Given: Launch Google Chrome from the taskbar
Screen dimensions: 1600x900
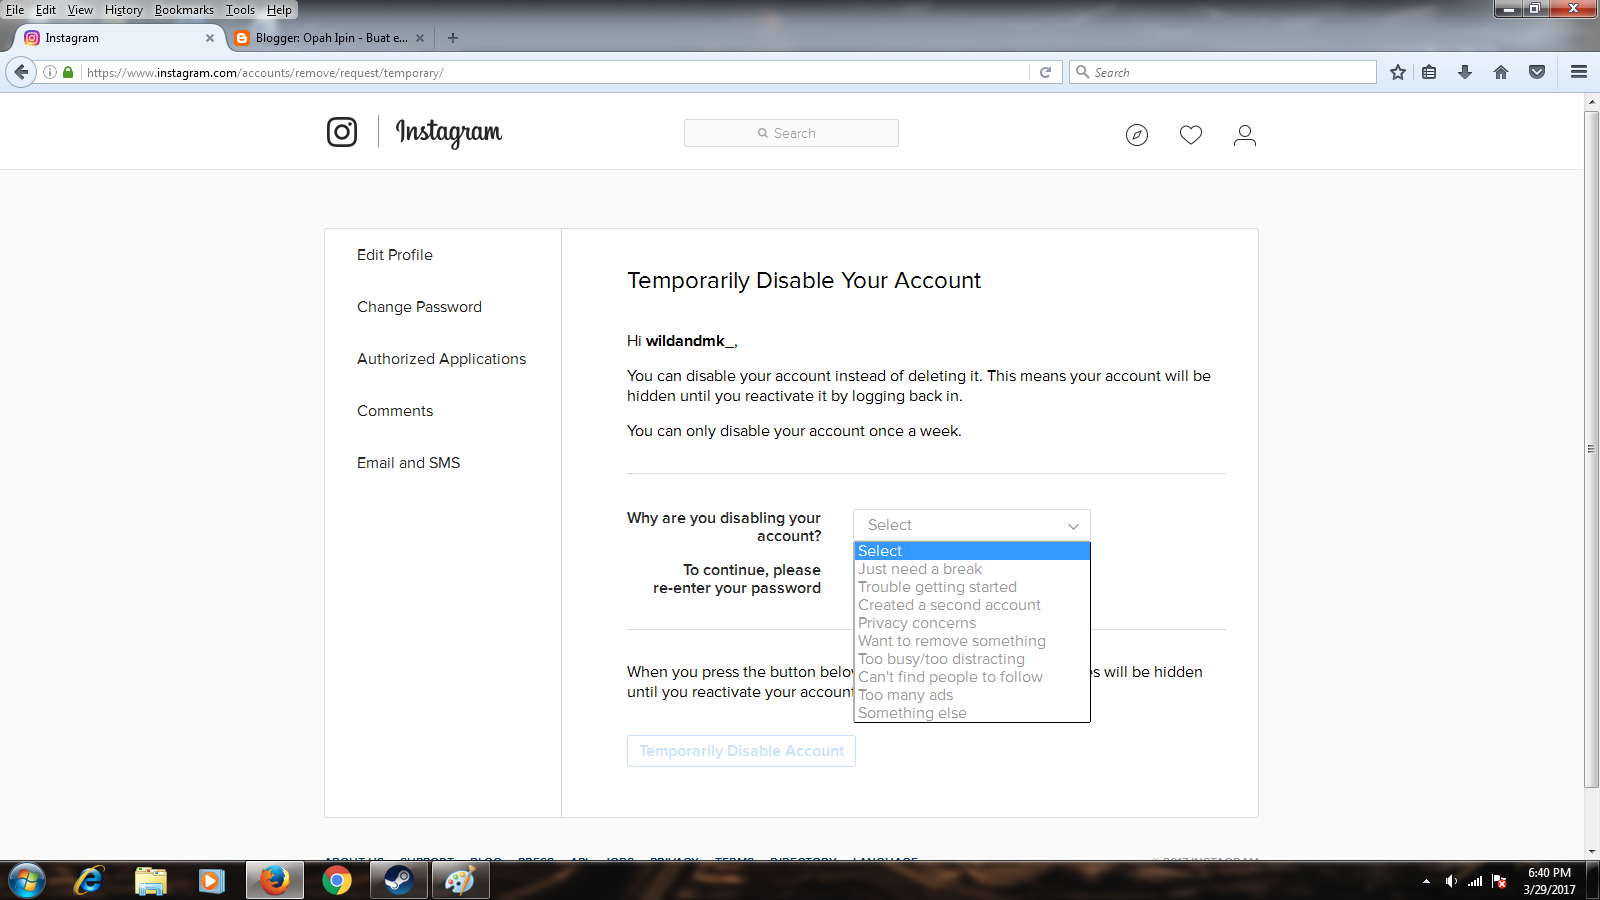Looking at the screenshot, I should click(x=337, y=881).
